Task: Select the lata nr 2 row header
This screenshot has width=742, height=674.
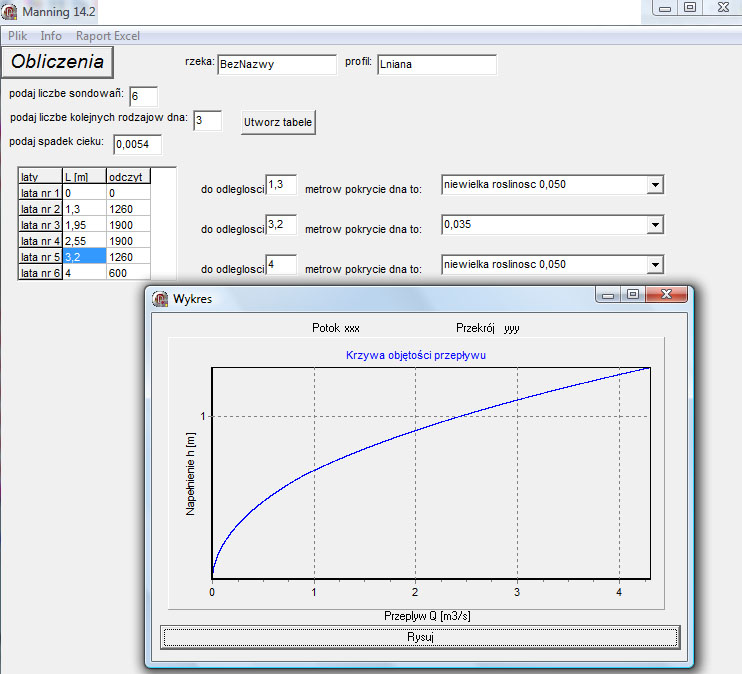Action: 40,209
